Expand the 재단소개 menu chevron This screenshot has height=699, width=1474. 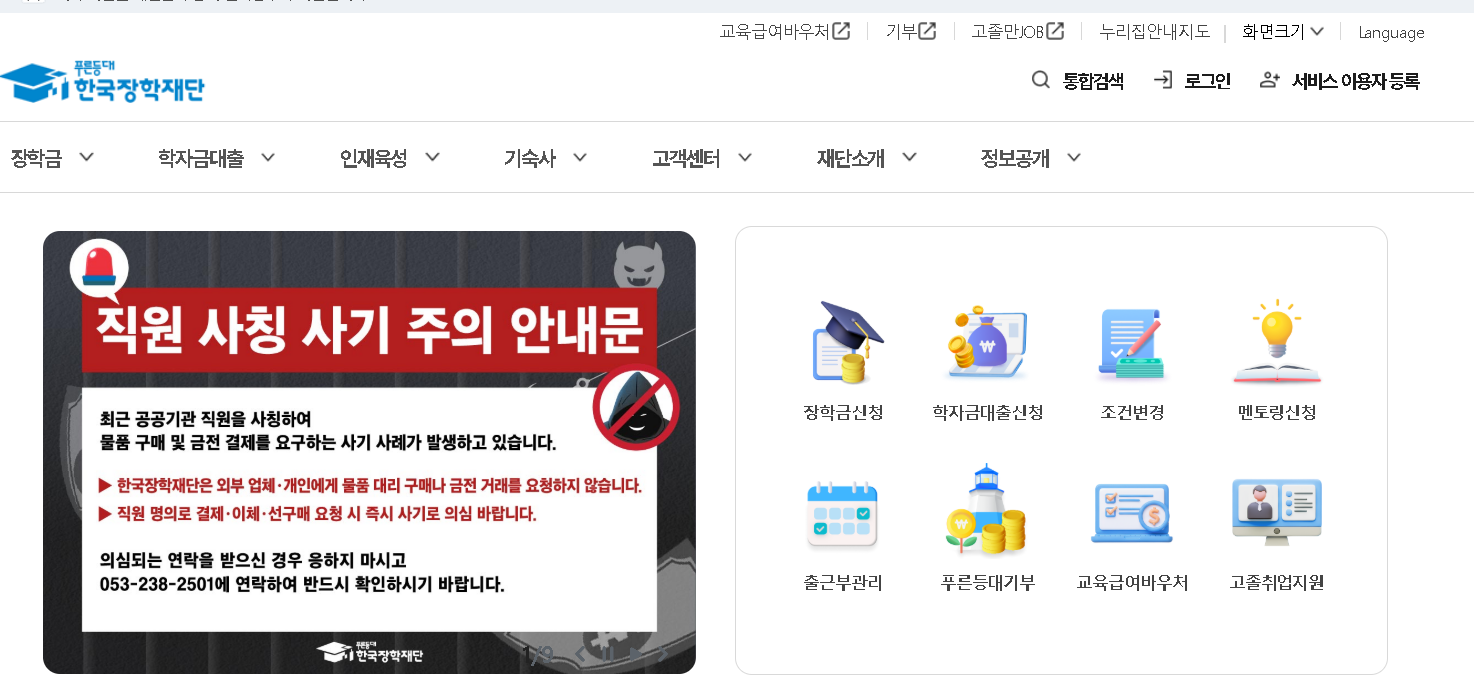(x=909, y=157)
